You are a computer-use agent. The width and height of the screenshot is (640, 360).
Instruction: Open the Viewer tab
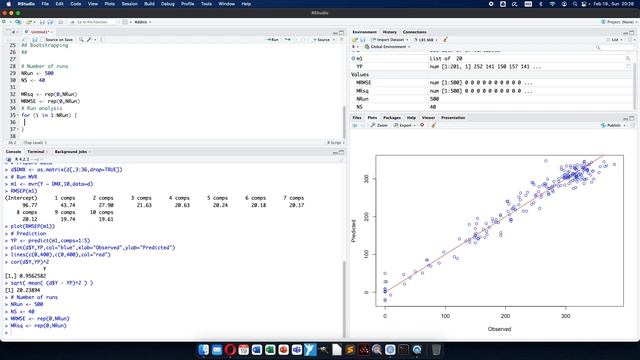click(x=428, y=118)
